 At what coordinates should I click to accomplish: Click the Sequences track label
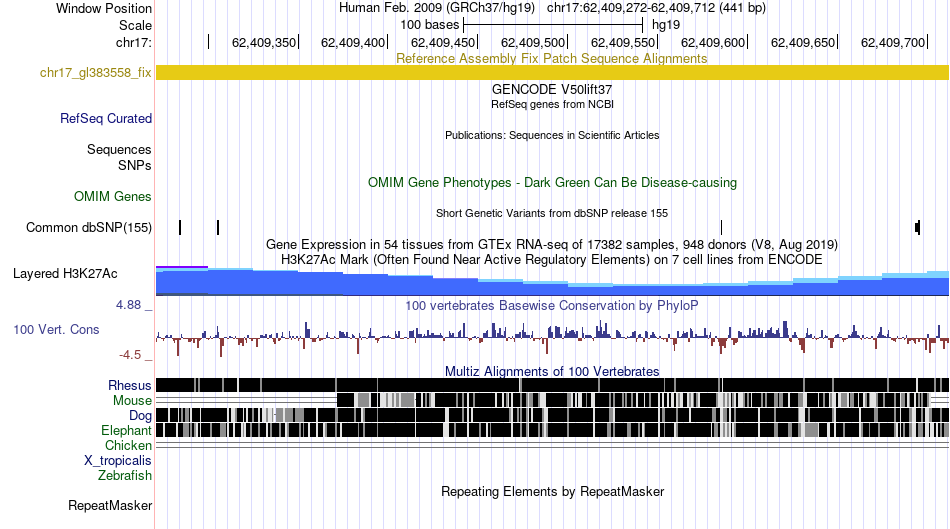(x=119, y=149)
